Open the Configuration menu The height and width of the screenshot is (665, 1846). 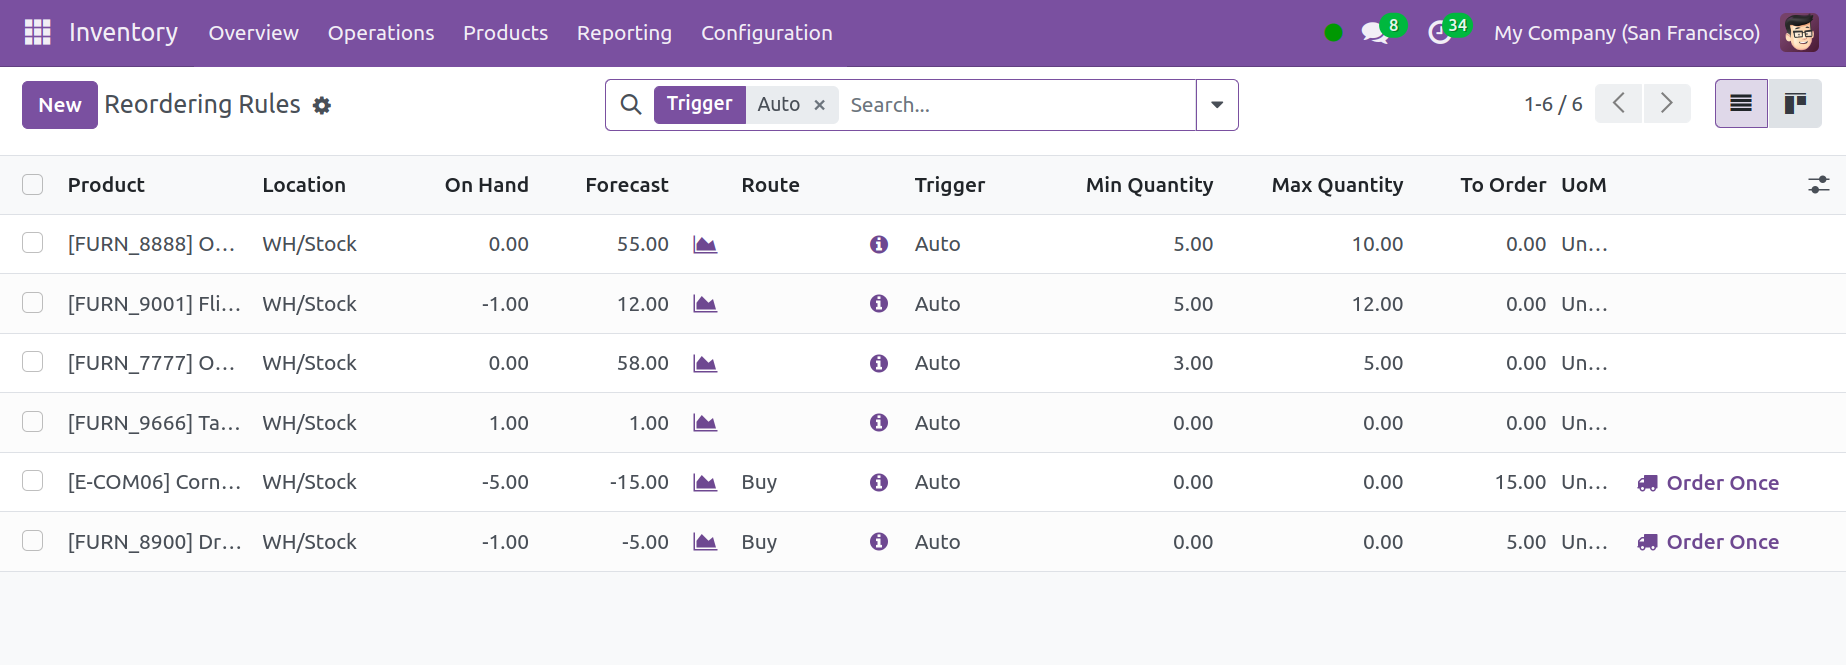(766, 33)
